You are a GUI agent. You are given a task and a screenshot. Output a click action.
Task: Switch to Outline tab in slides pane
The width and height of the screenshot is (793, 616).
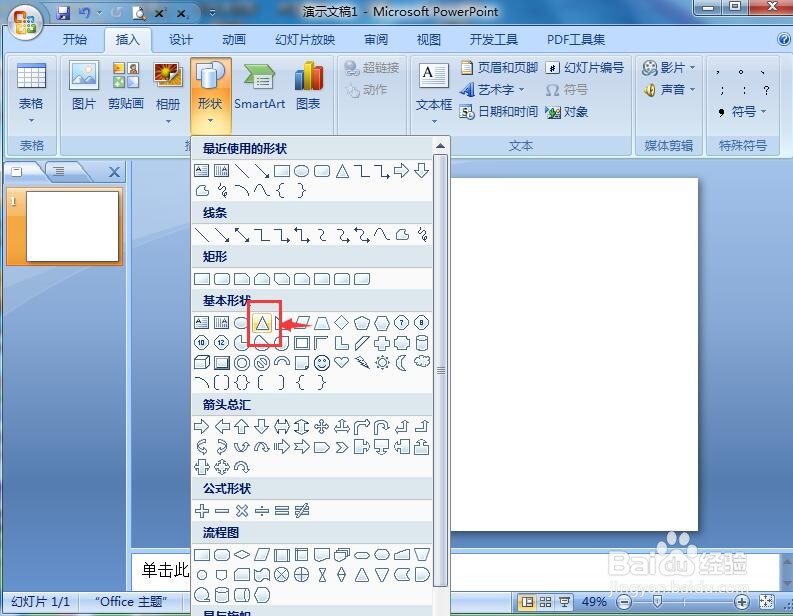coord(59,171)
